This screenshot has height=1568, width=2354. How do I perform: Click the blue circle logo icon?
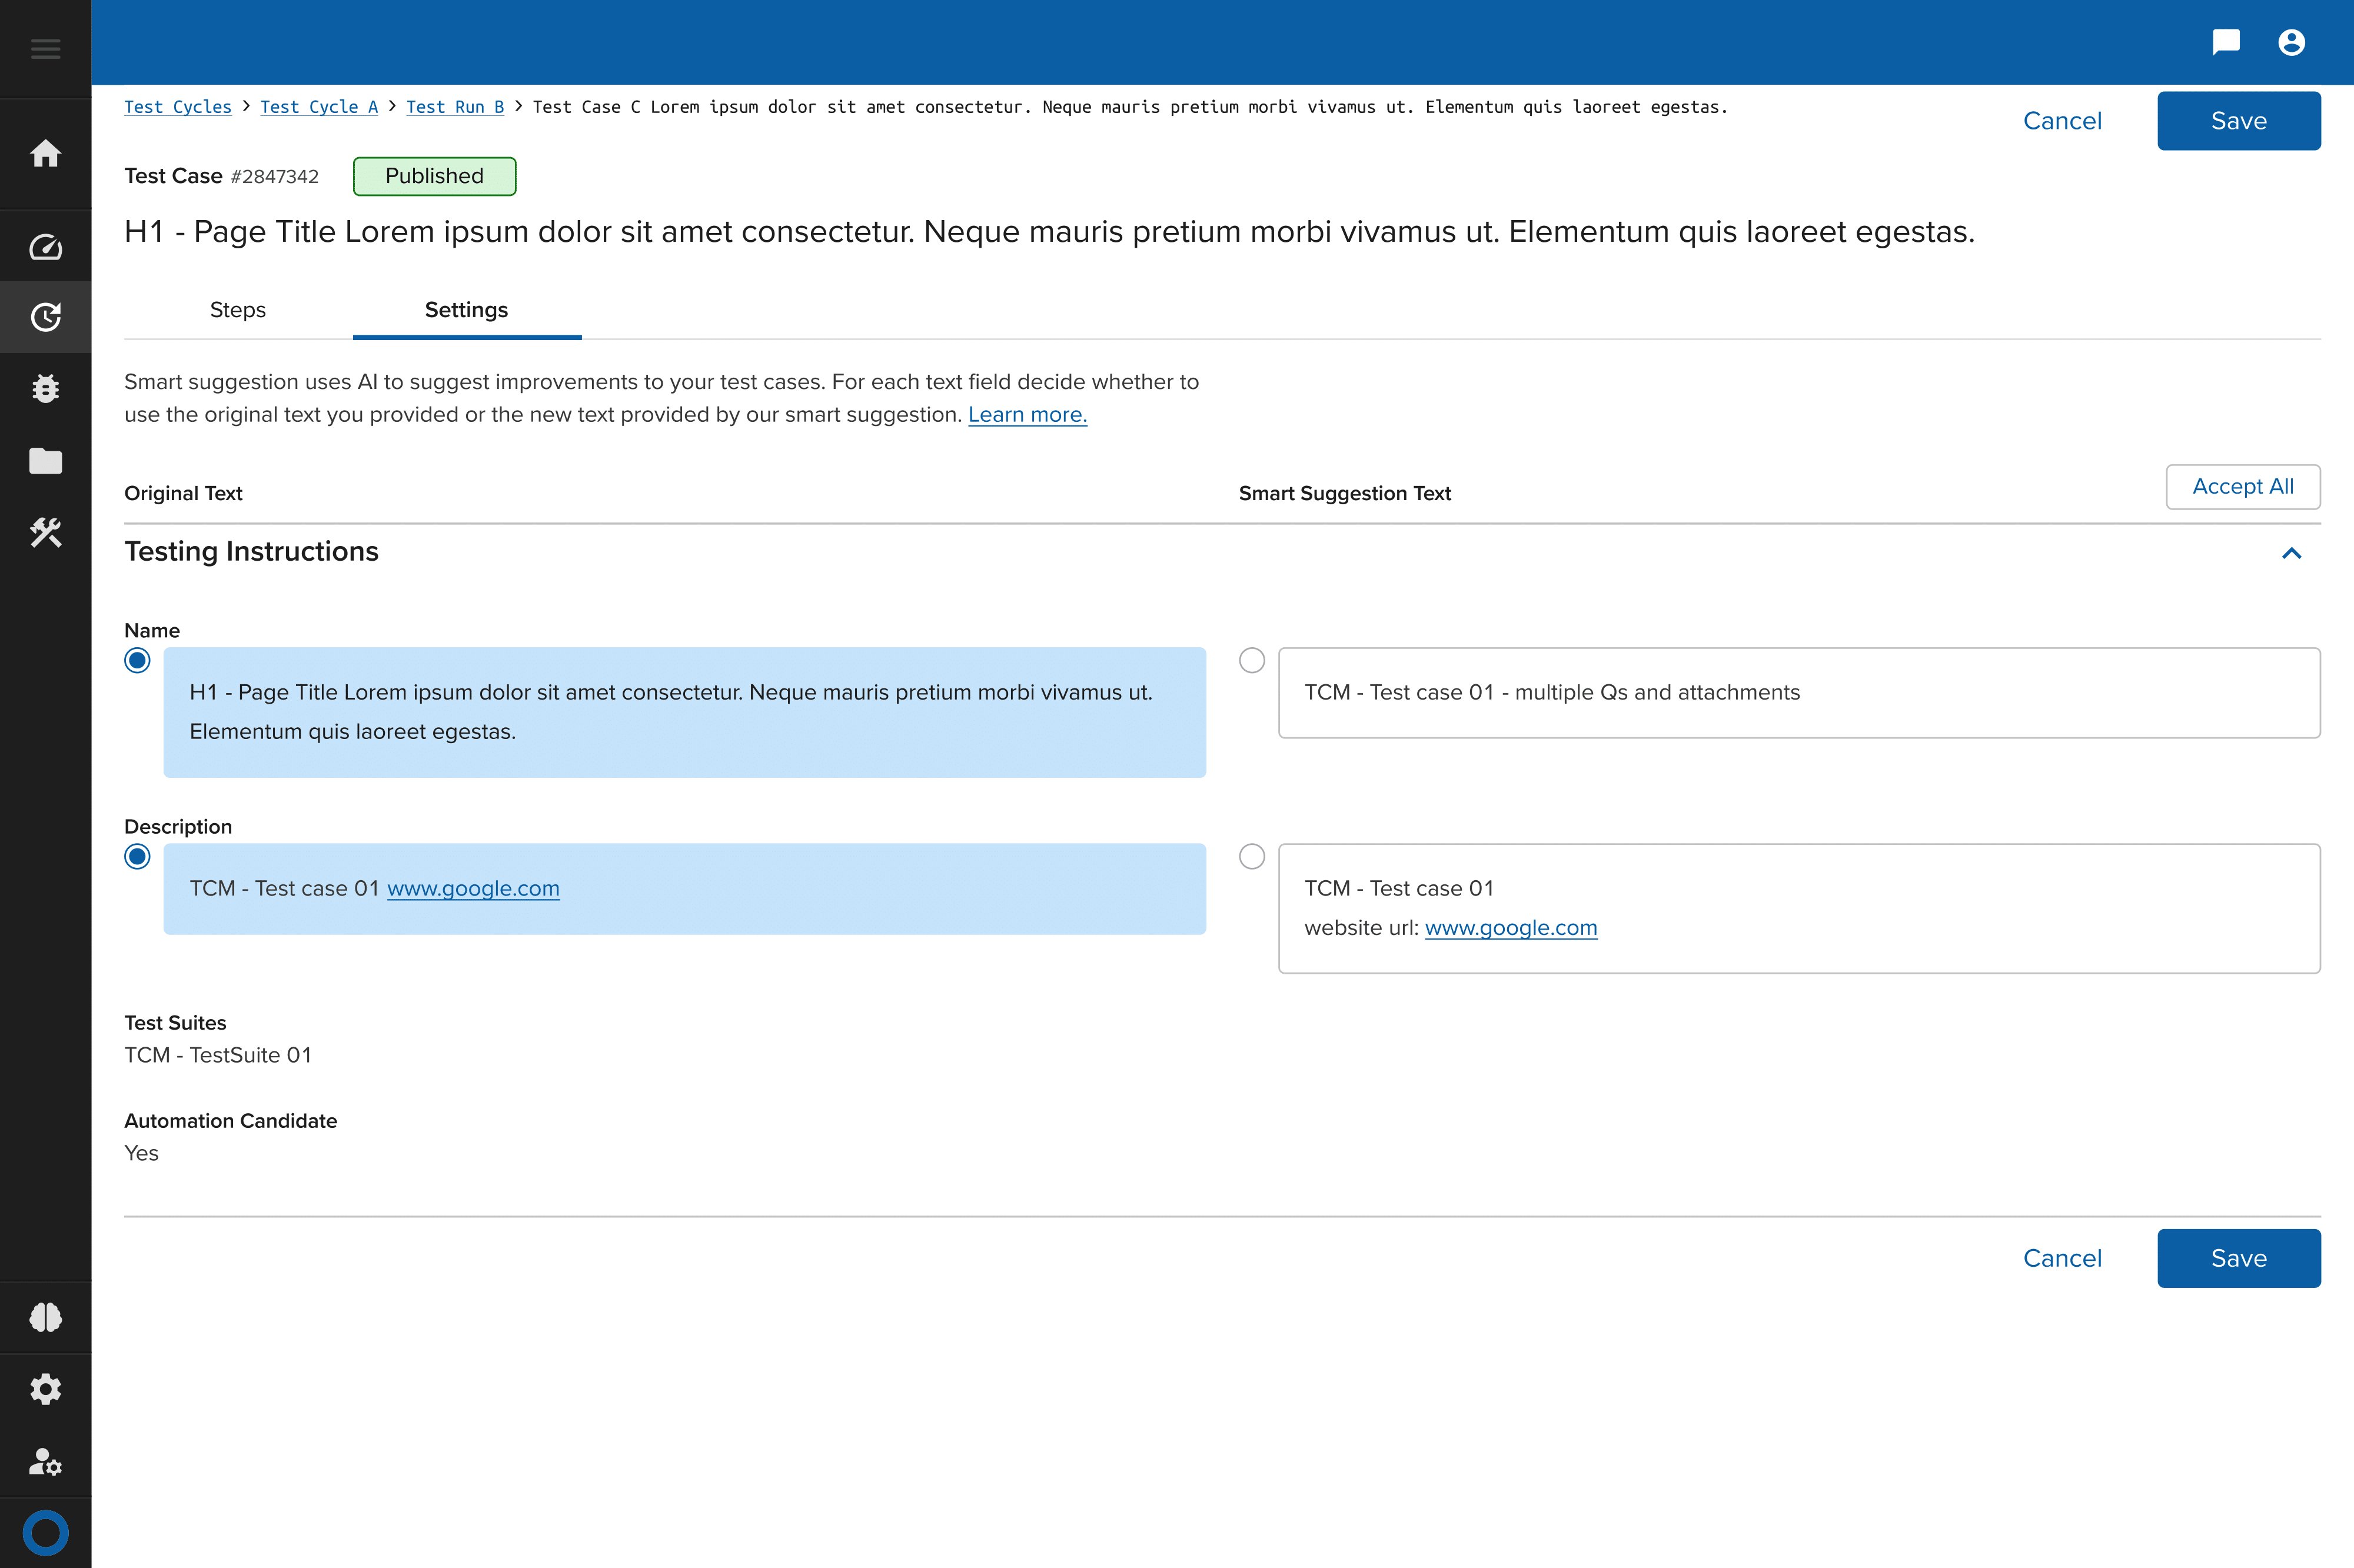click(45, 1532)
